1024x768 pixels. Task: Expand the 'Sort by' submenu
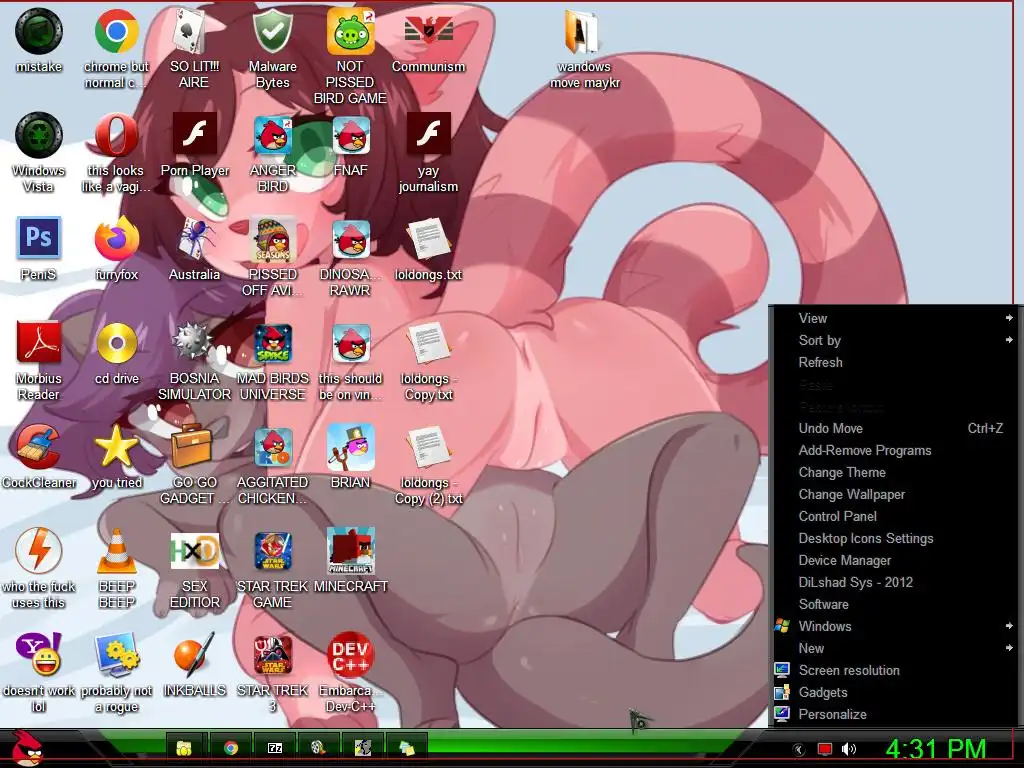tap(893, 340)
